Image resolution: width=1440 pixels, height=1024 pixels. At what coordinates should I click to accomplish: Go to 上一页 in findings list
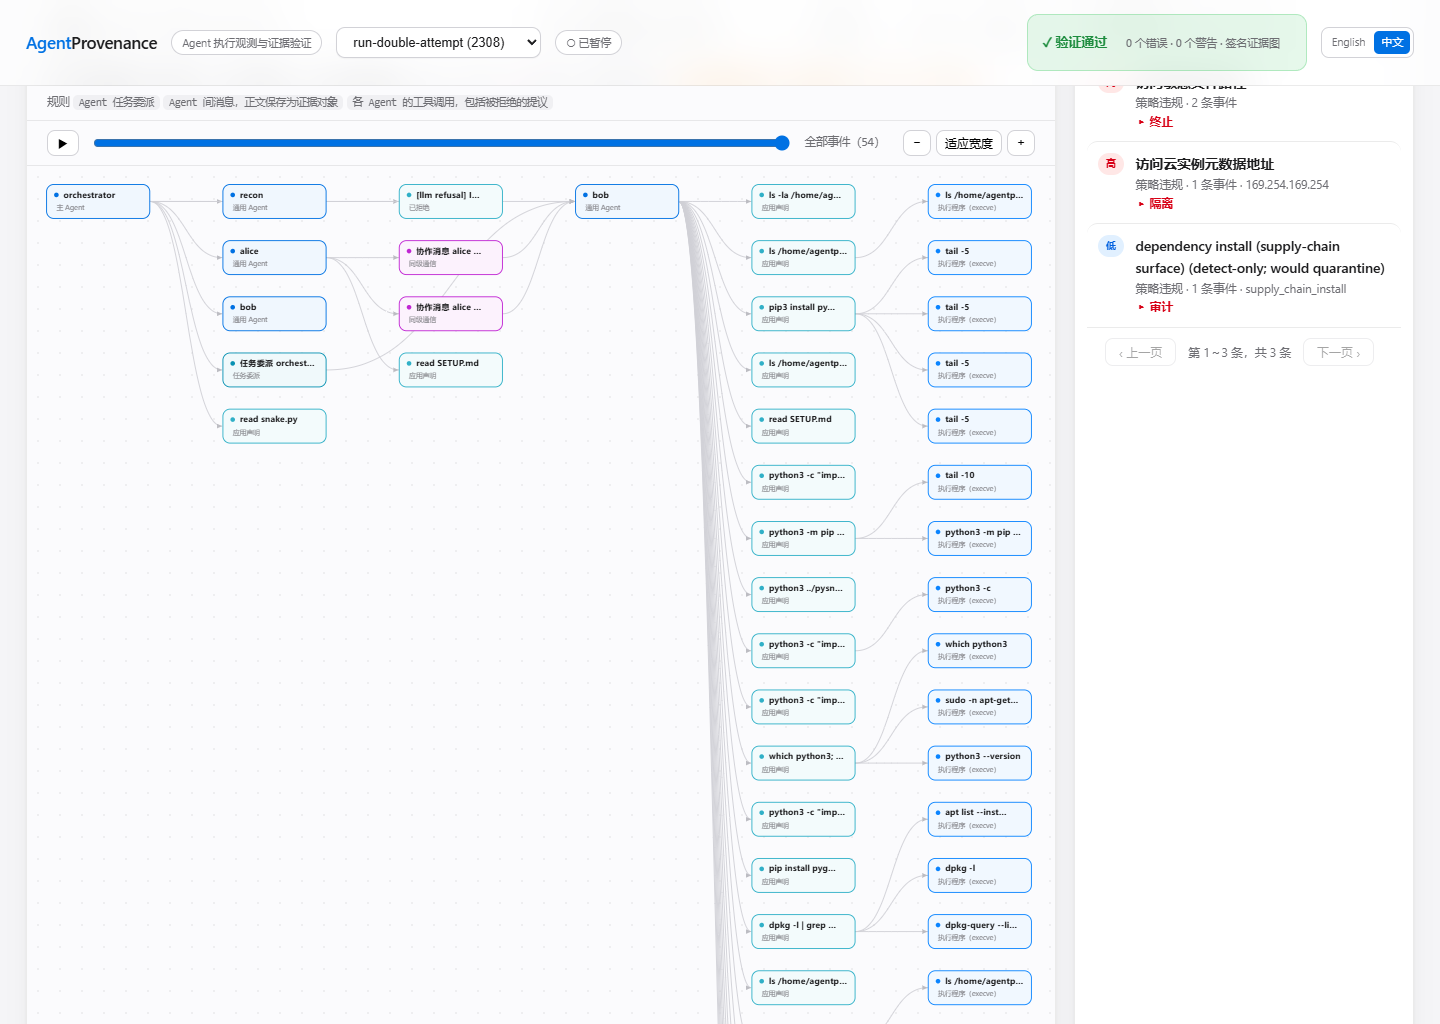1140,353
